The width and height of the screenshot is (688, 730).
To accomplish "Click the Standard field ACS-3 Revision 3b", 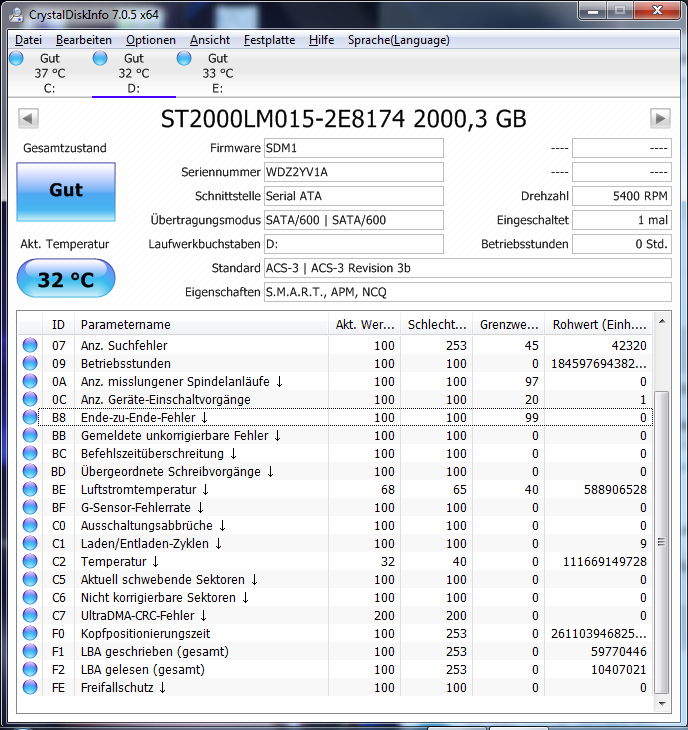I will coord(468,268).
